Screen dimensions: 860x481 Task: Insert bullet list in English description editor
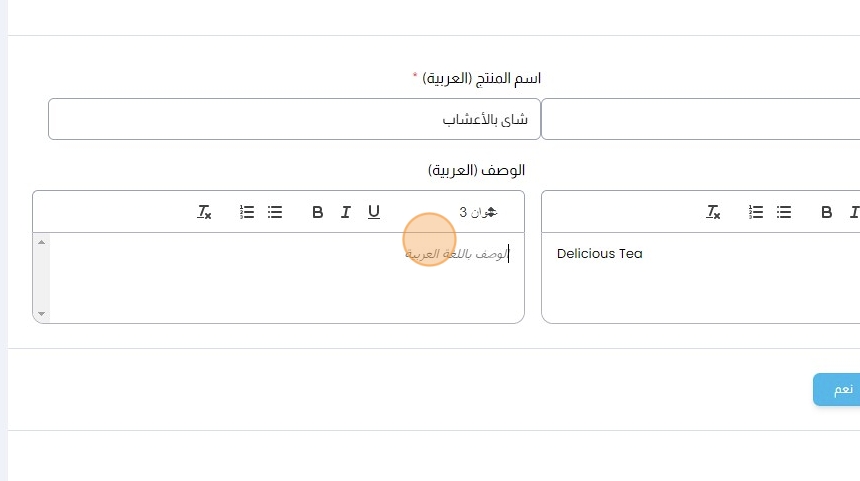[x=785, y=212]
